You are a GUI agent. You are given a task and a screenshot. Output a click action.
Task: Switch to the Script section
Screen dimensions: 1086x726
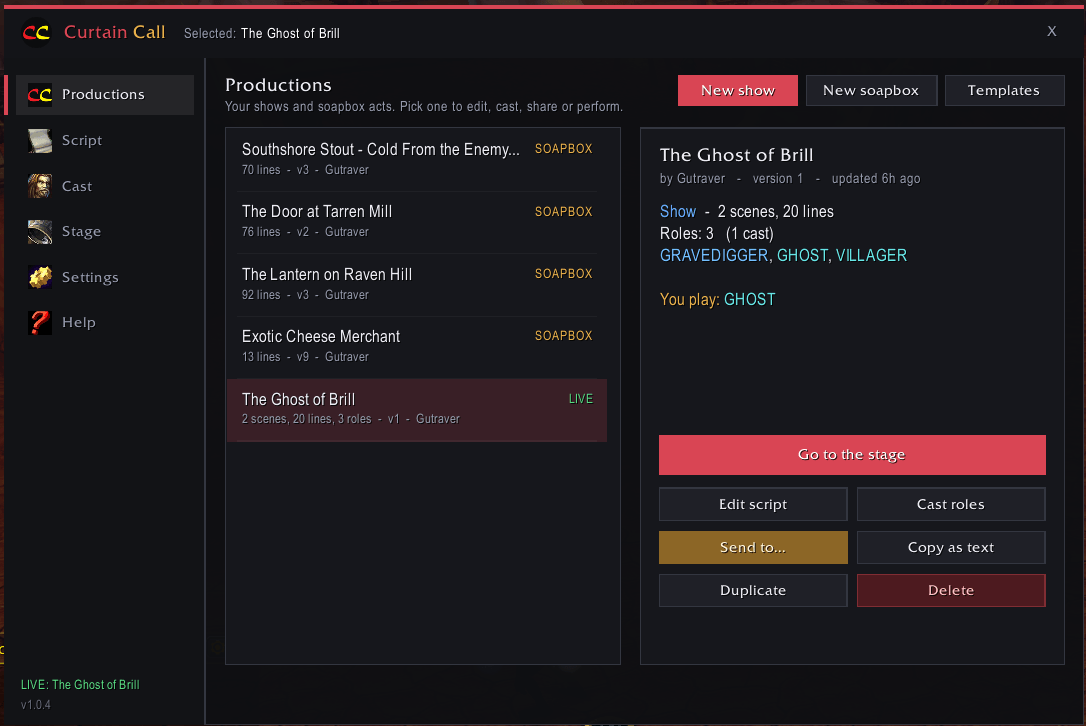(105, 141)
